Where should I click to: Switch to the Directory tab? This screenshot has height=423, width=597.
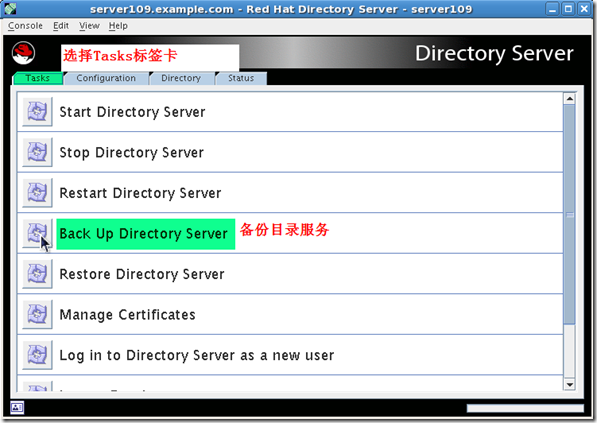tap(181, 78)
